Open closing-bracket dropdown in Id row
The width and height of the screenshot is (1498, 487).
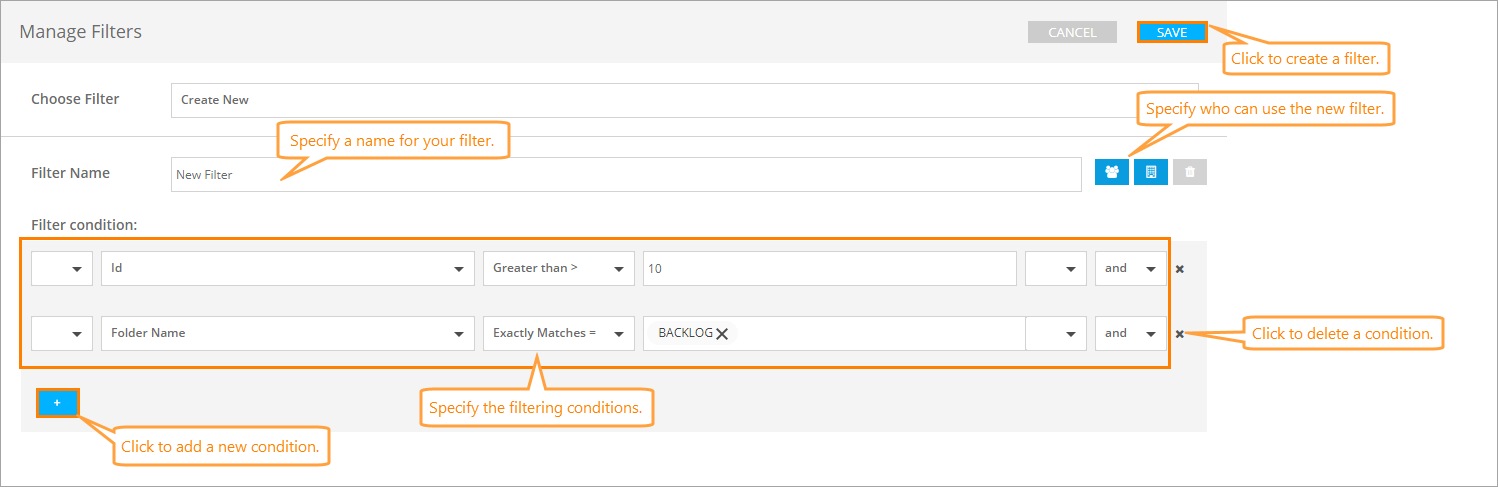tap(1056, 268)
